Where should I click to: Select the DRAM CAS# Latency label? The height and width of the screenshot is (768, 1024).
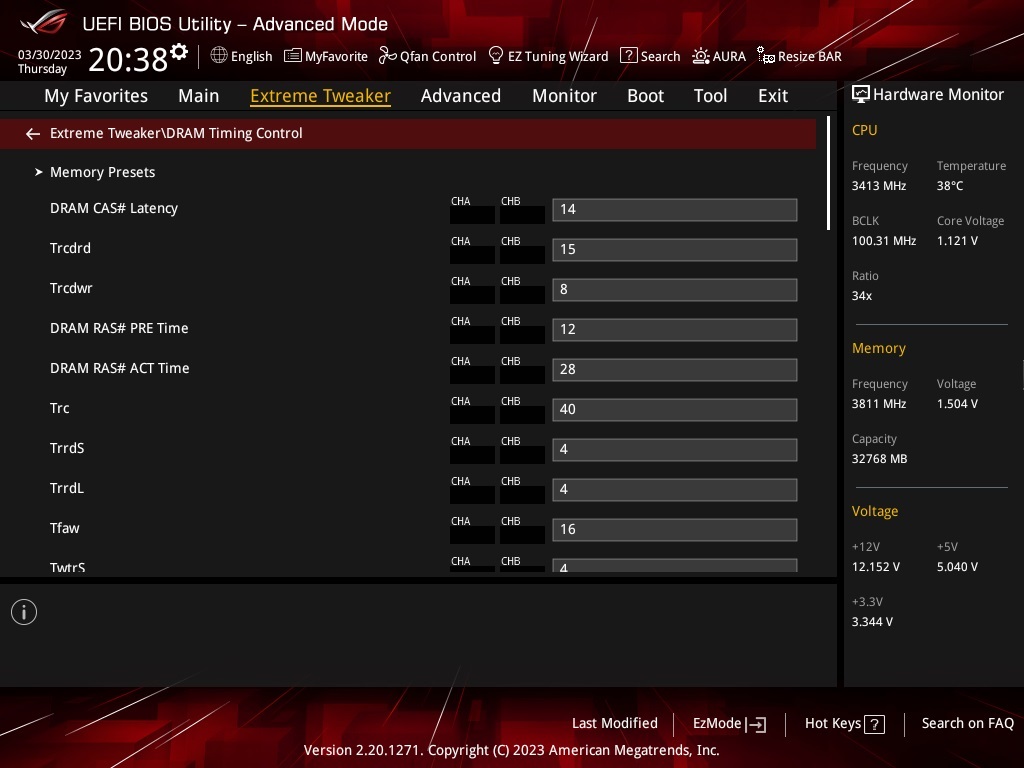114,208
